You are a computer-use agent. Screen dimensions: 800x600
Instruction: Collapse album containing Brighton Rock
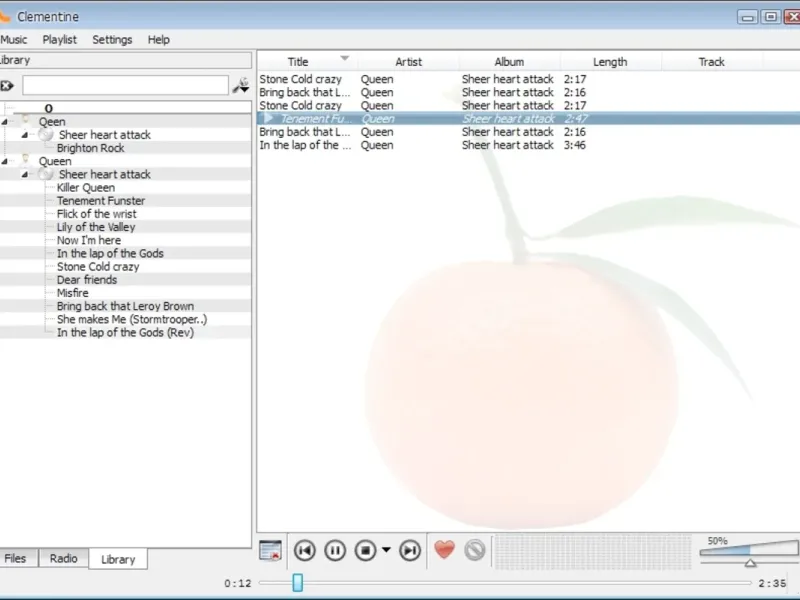pos(24,135)
